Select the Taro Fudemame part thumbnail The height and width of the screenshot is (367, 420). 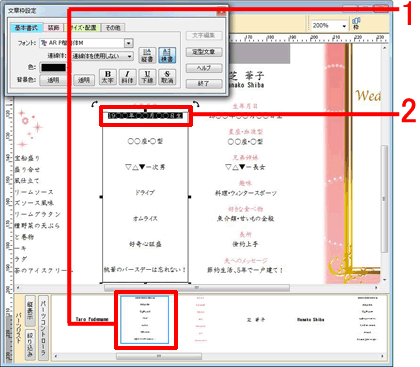click(92, 319)
